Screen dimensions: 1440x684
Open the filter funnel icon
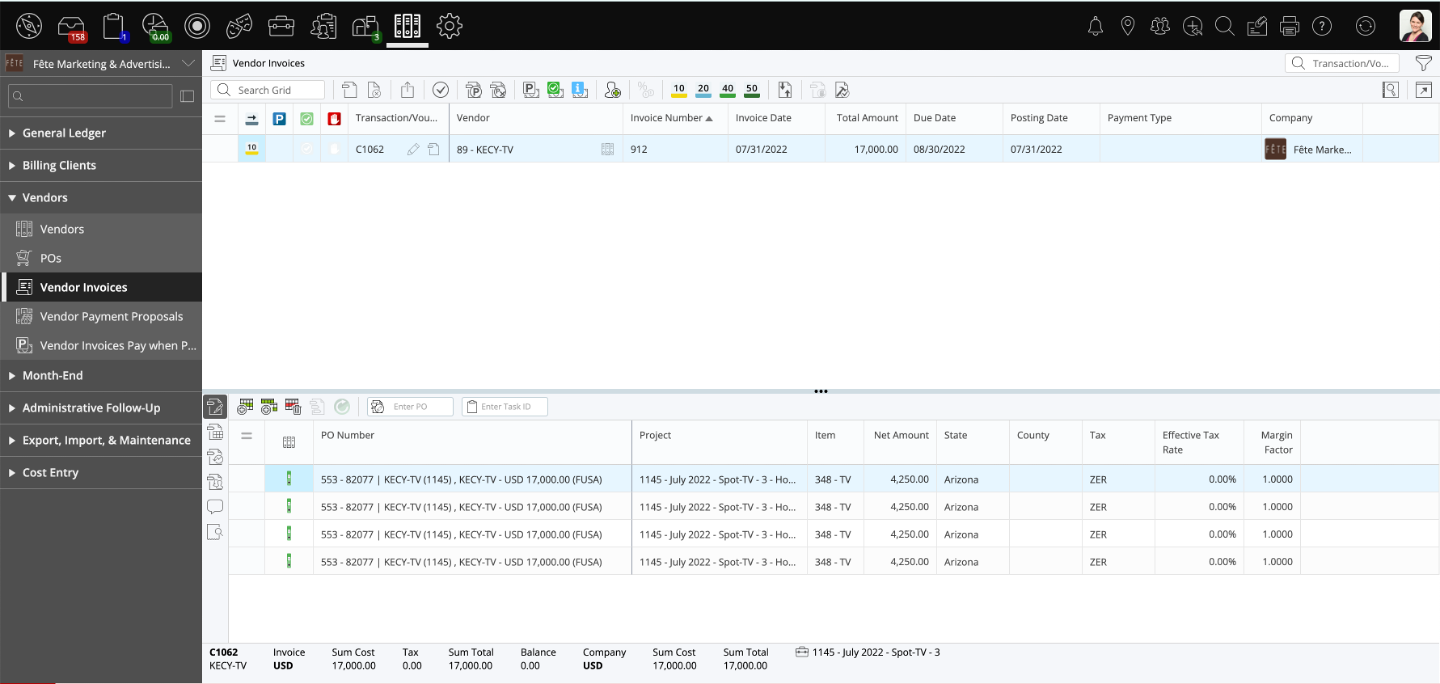tap(1423, 63)
